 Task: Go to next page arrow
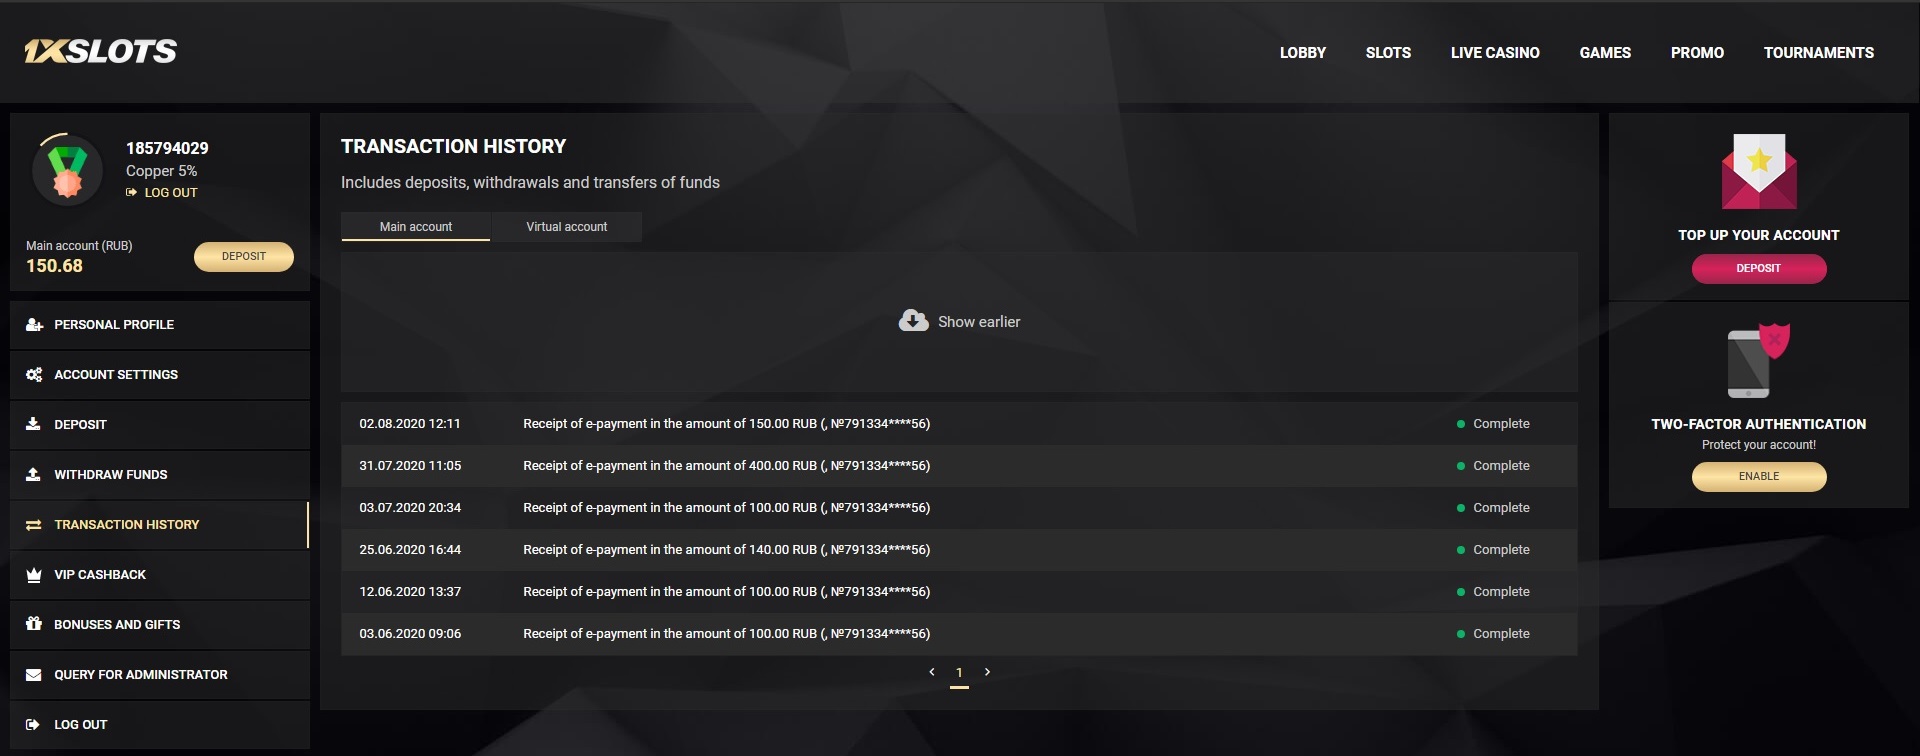pyautogui.click(x=987, y=672)
